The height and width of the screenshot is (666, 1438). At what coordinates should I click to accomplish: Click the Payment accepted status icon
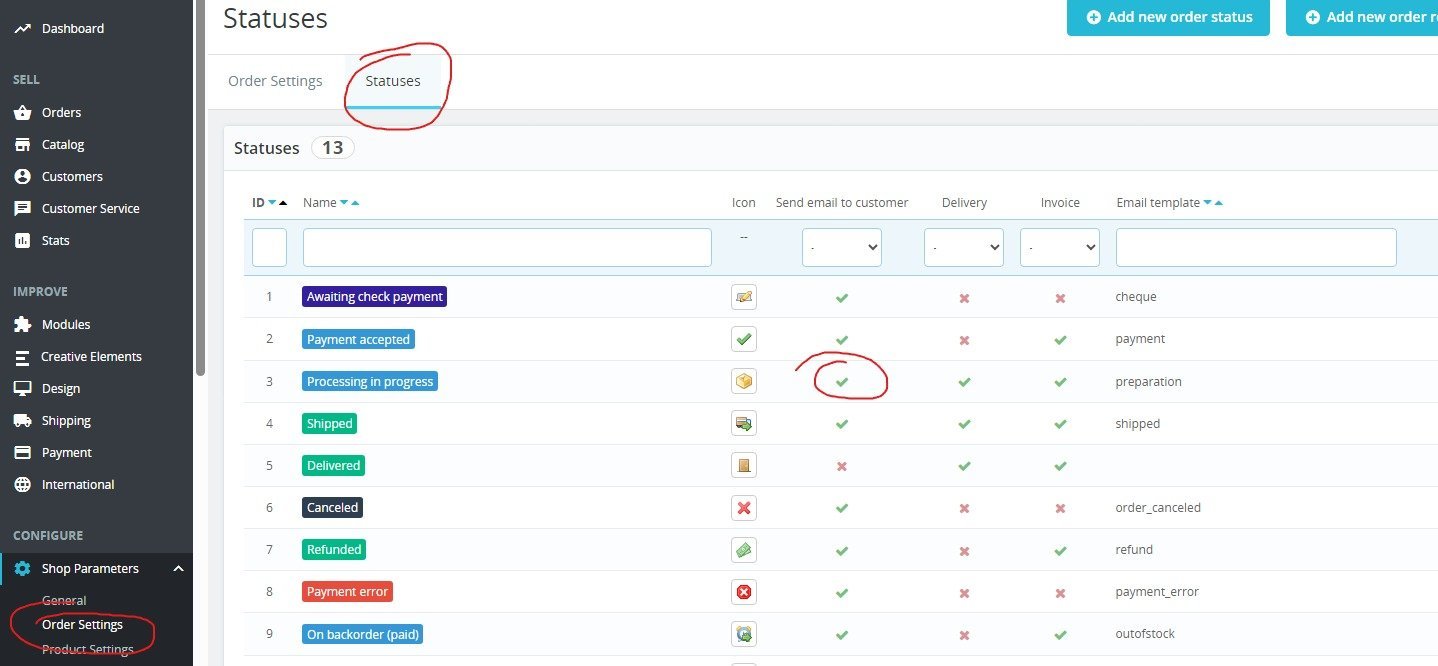pos(743,339)
